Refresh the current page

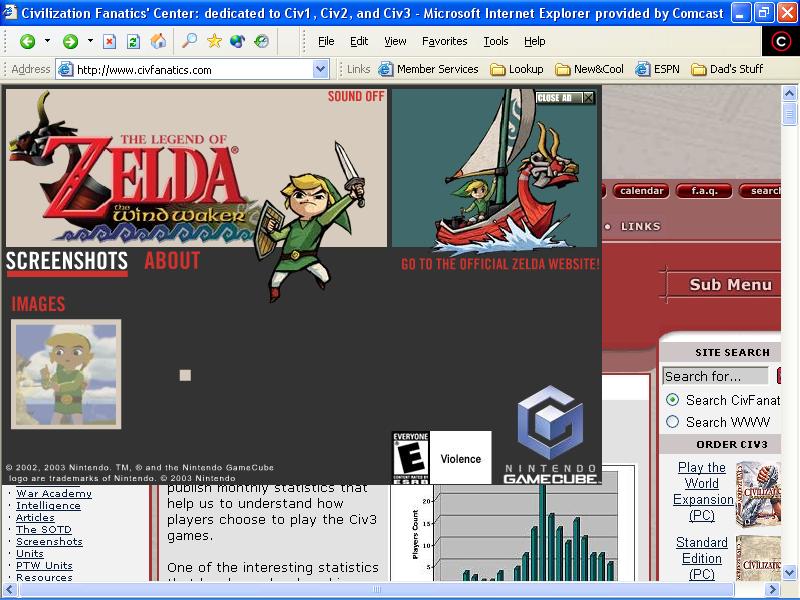[x=133, y=41]
